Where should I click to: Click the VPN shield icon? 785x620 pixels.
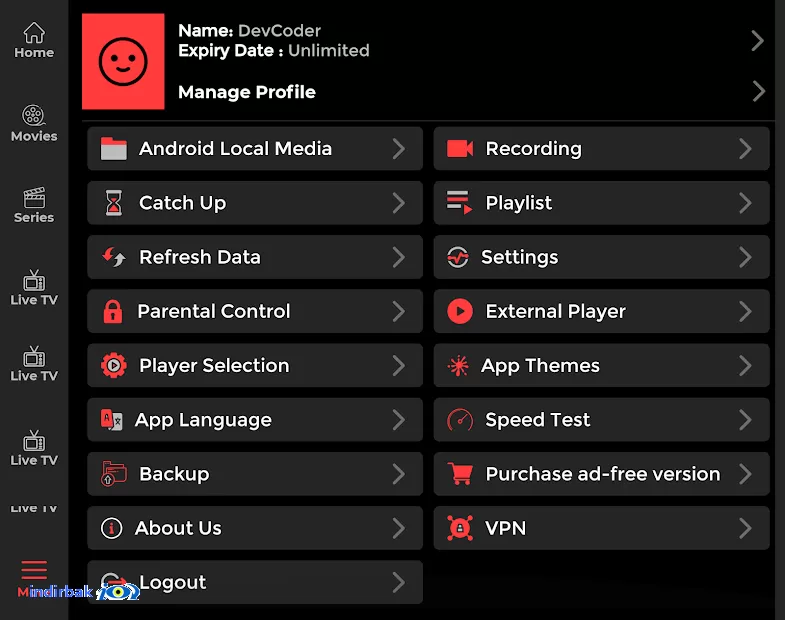[x=460, y=528]
